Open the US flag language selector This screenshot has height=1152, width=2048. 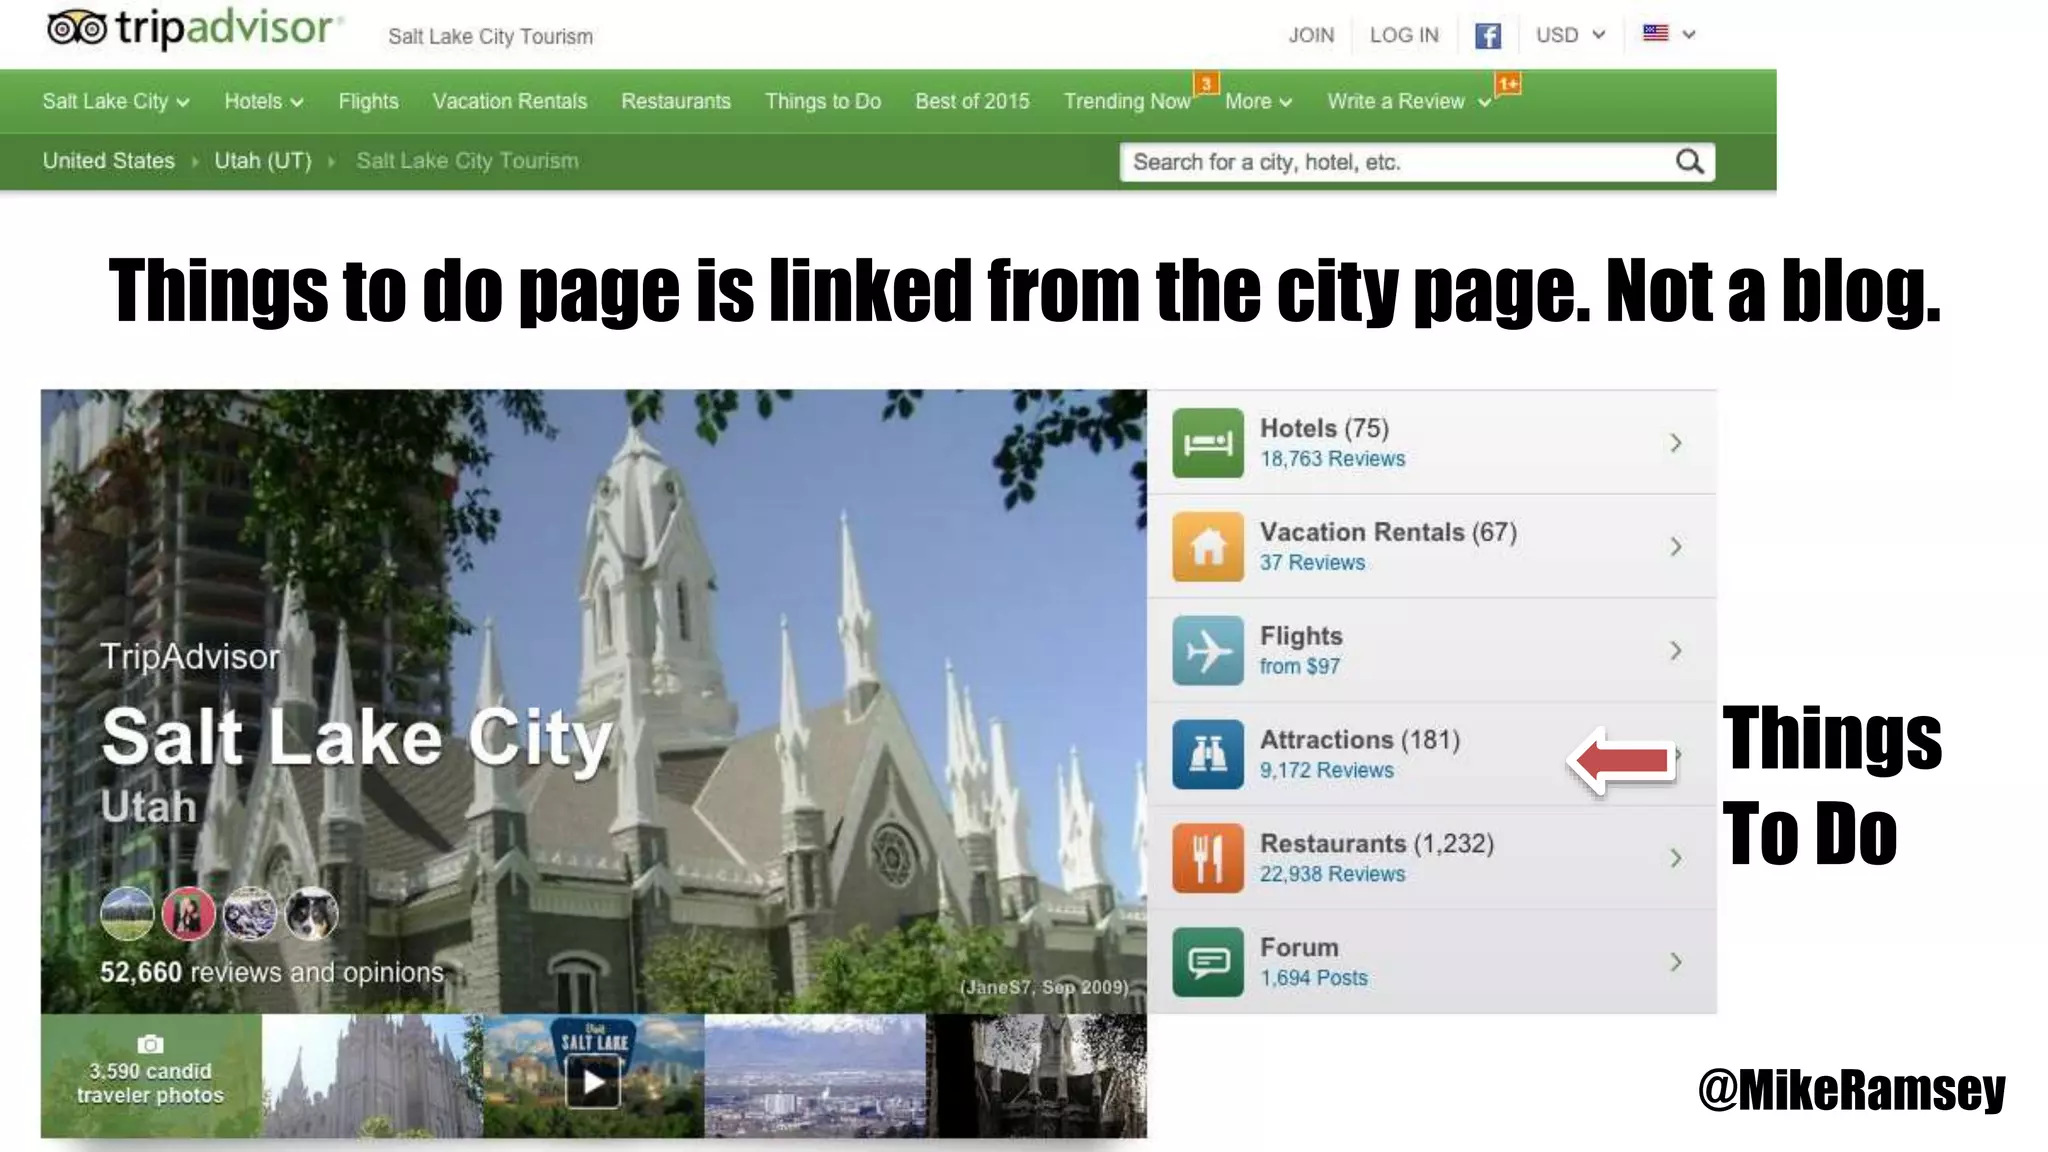click(x=1669, y=34)
